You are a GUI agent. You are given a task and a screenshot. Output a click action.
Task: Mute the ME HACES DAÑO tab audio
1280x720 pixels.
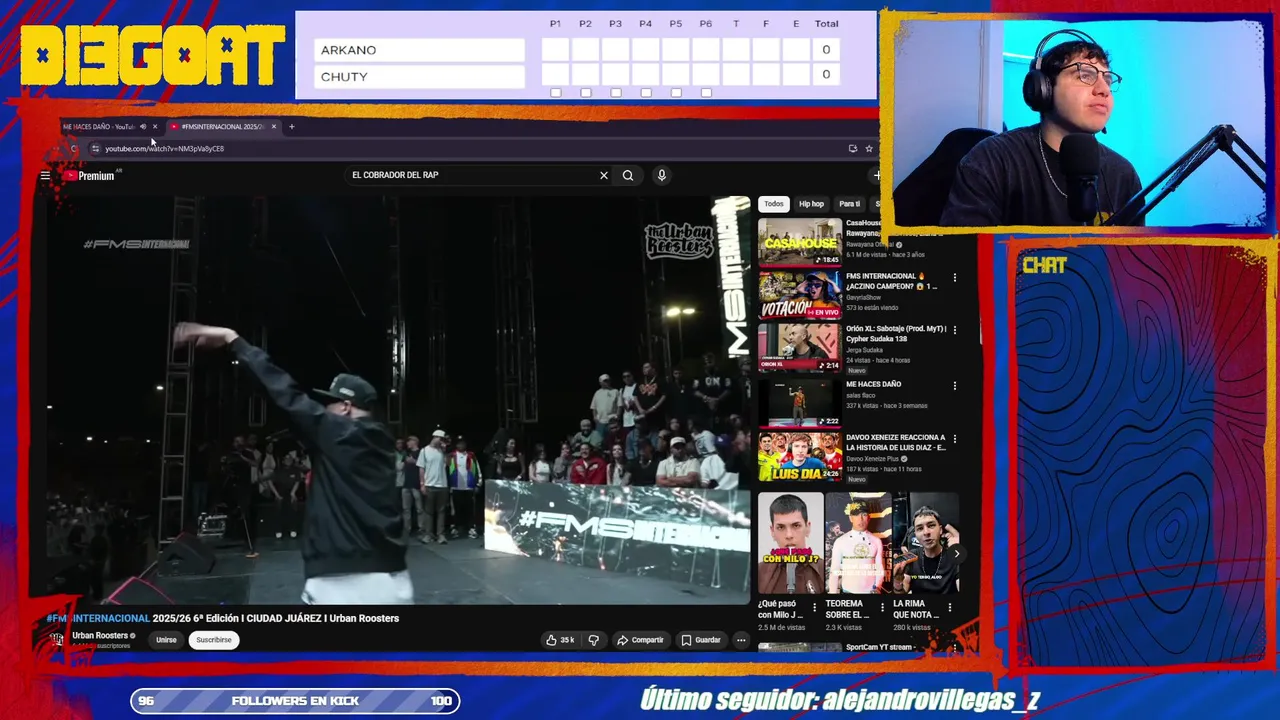[x=143, y=127]
